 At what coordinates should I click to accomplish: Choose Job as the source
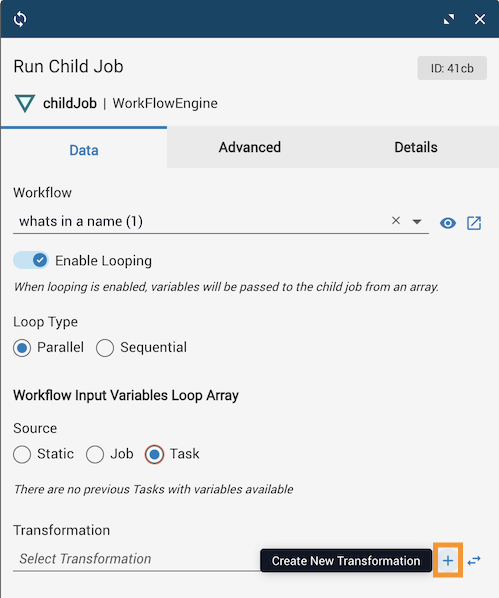point(95,454)
